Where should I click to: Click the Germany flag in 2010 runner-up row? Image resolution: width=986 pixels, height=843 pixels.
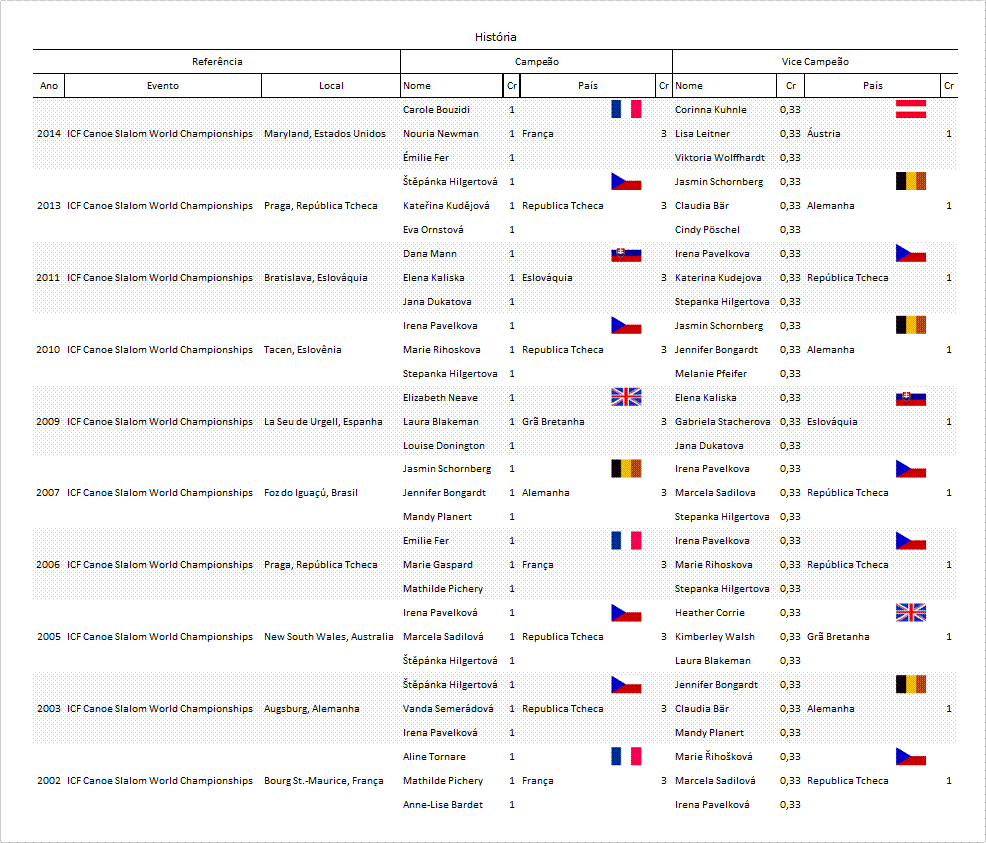(911, 325)
